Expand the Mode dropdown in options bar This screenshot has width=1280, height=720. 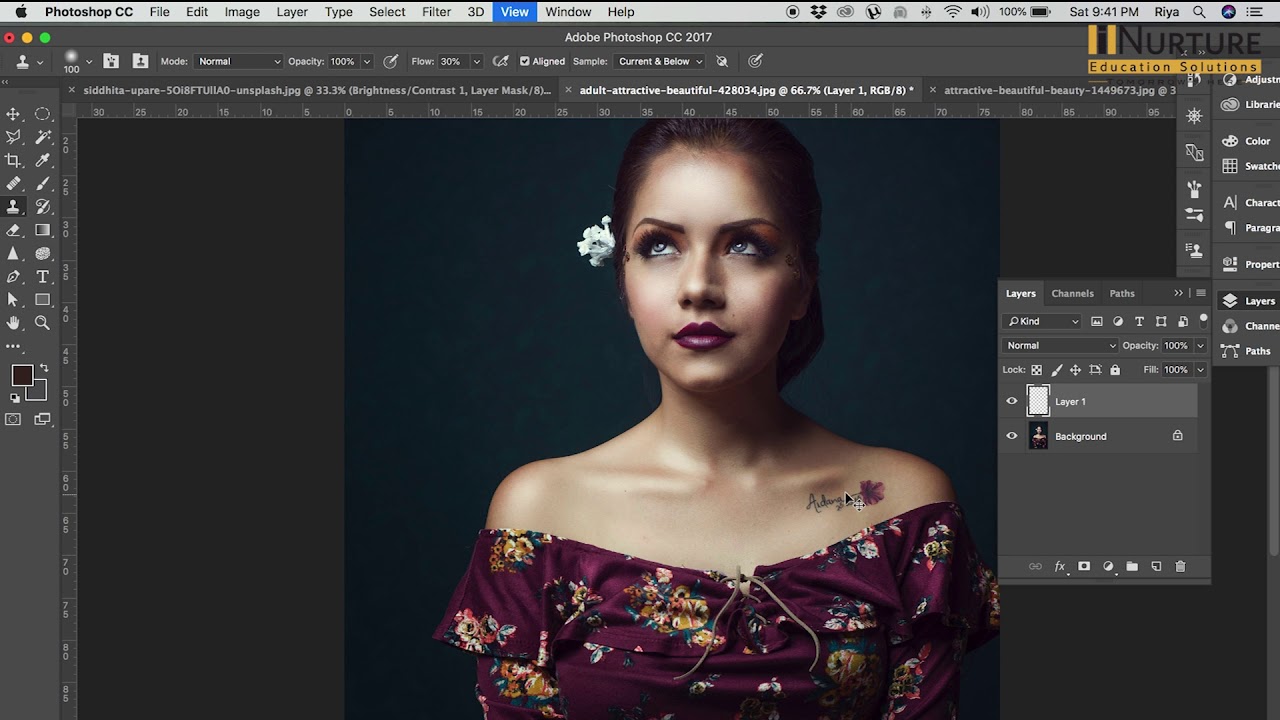[238, 61]
